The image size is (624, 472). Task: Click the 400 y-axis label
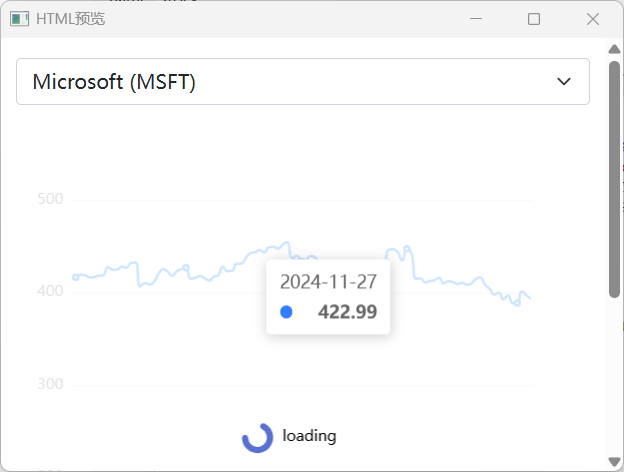(x=50, y=291)
